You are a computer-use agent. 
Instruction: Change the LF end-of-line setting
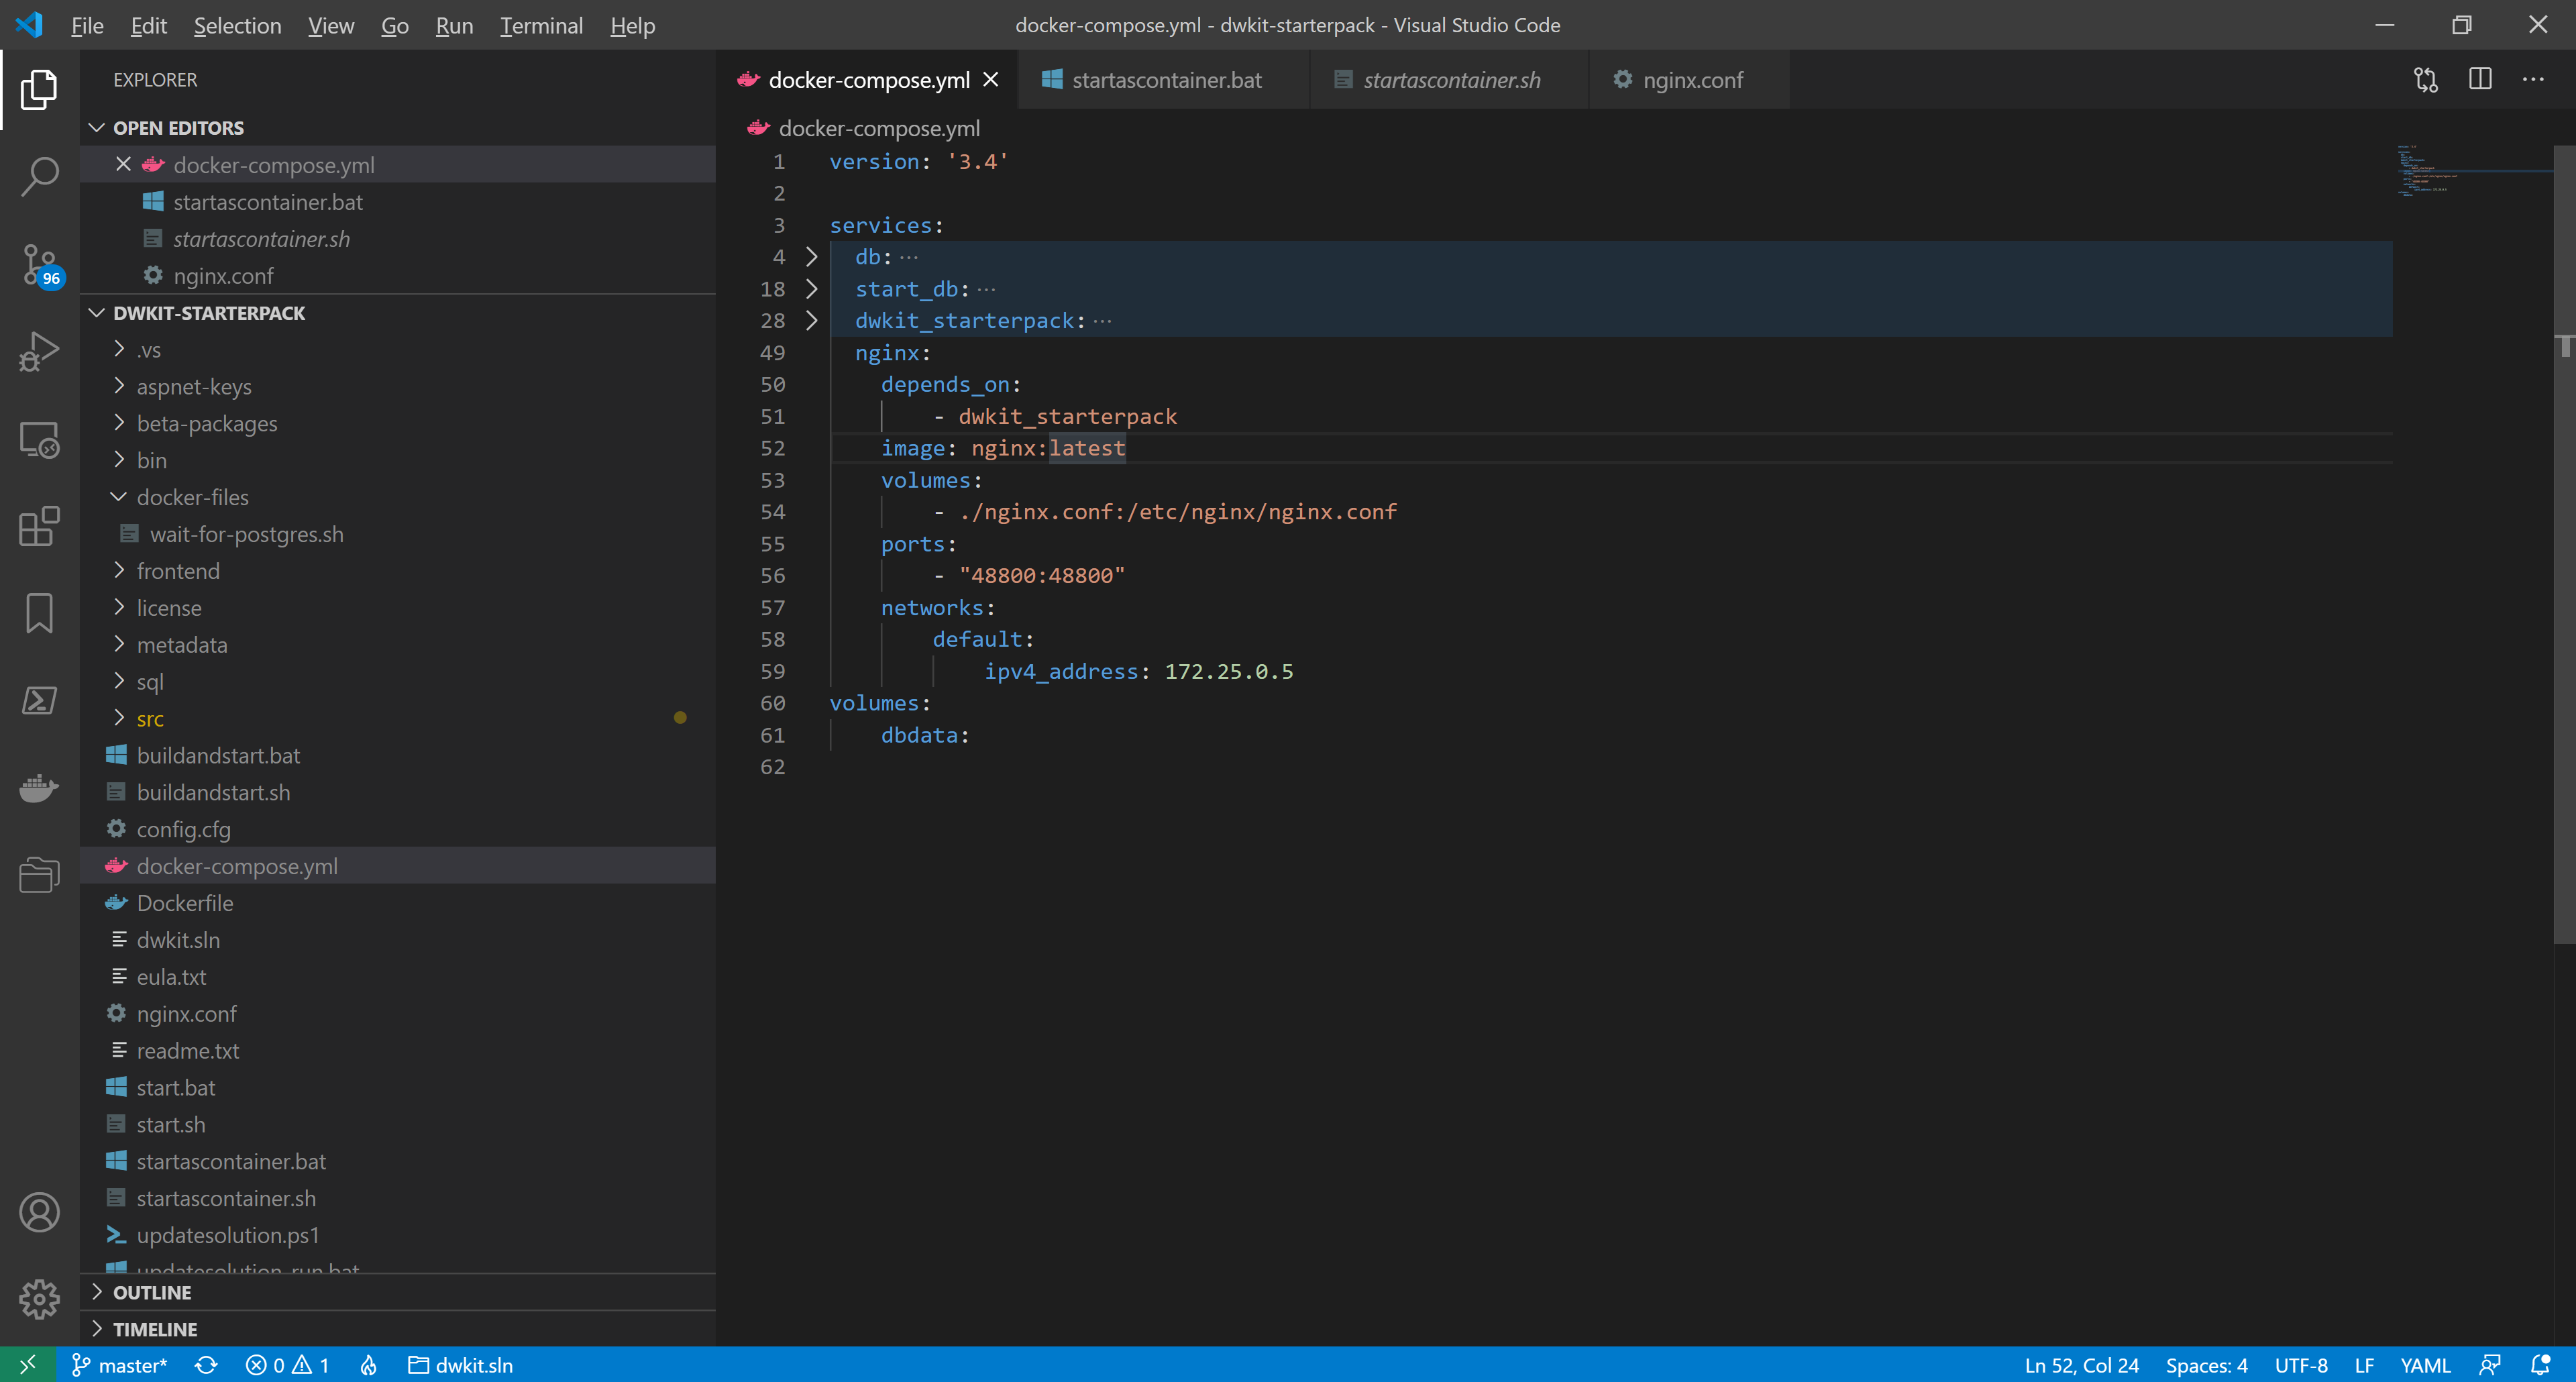2364,1364
